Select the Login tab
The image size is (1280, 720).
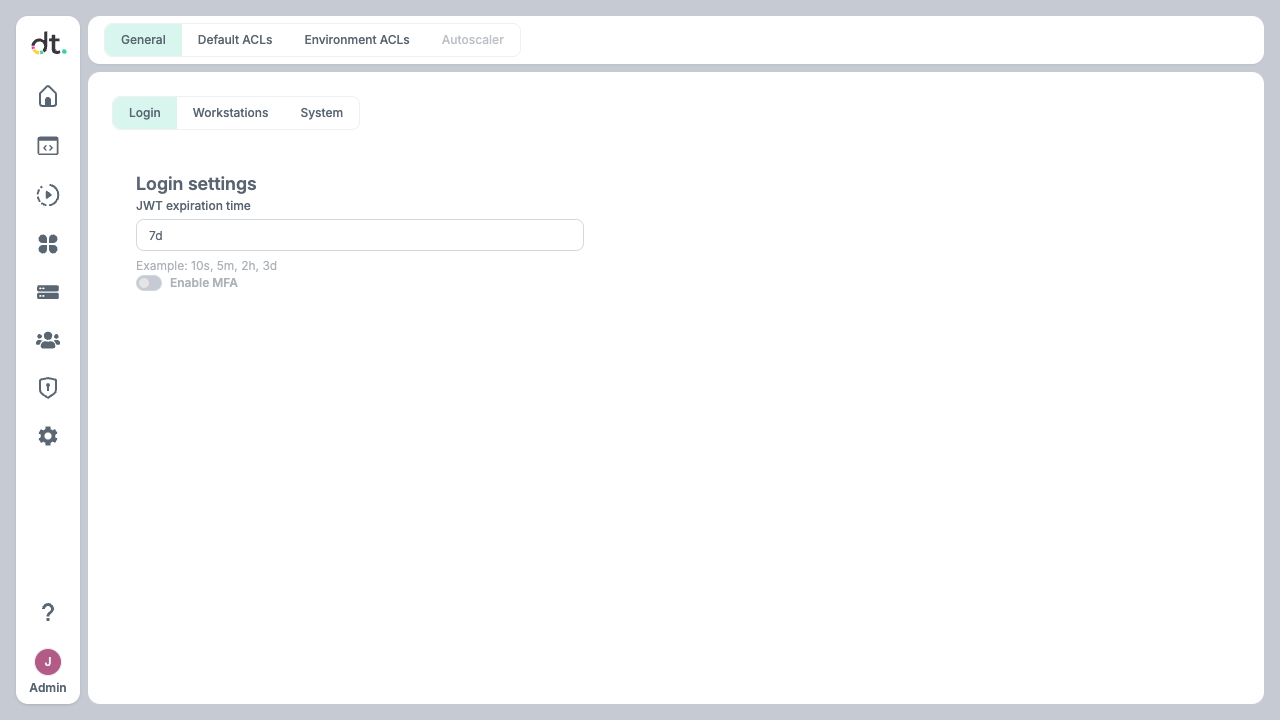click(144, 113)
